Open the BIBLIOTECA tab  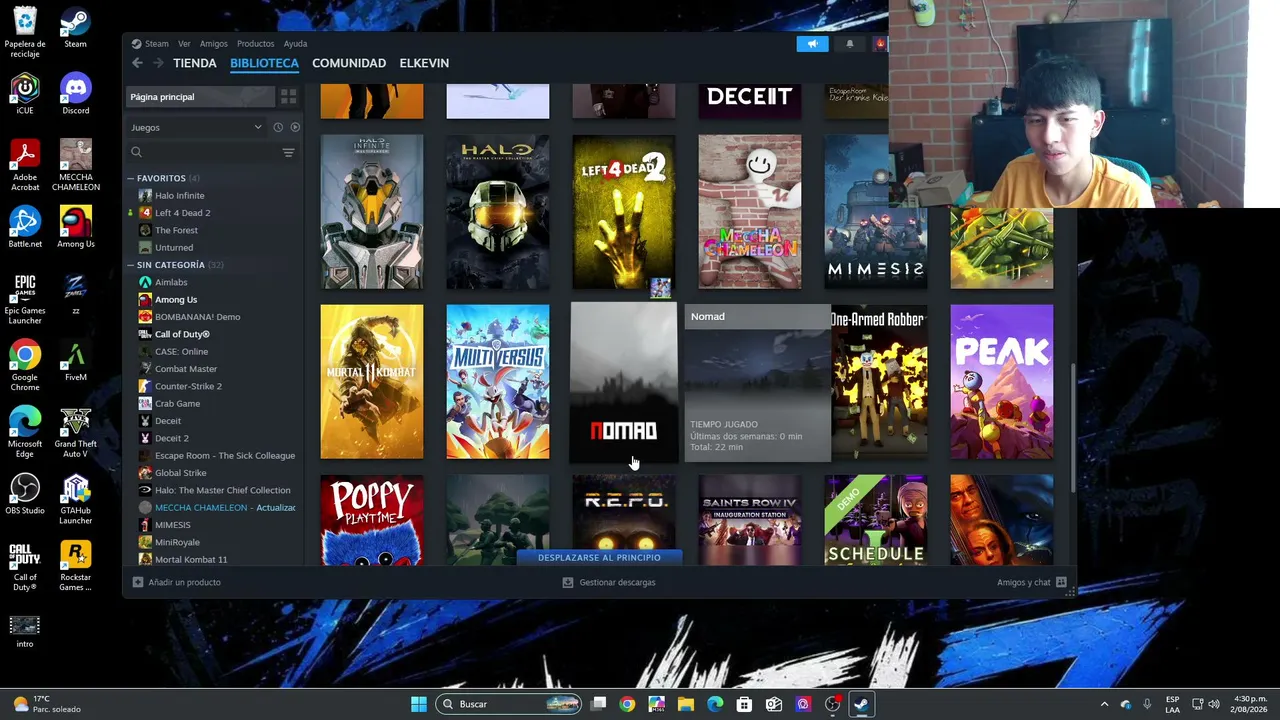pos(264,63)
